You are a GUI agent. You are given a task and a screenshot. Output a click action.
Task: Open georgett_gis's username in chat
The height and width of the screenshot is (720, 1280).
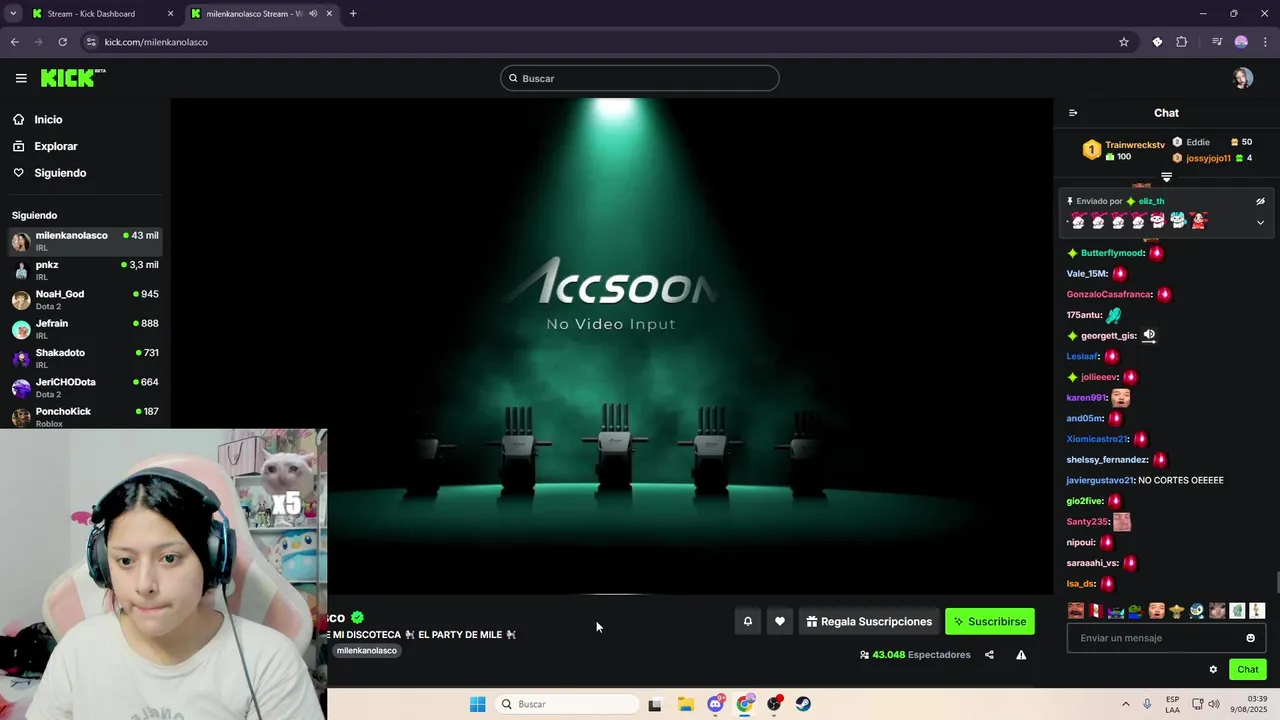coord(1108,336)
